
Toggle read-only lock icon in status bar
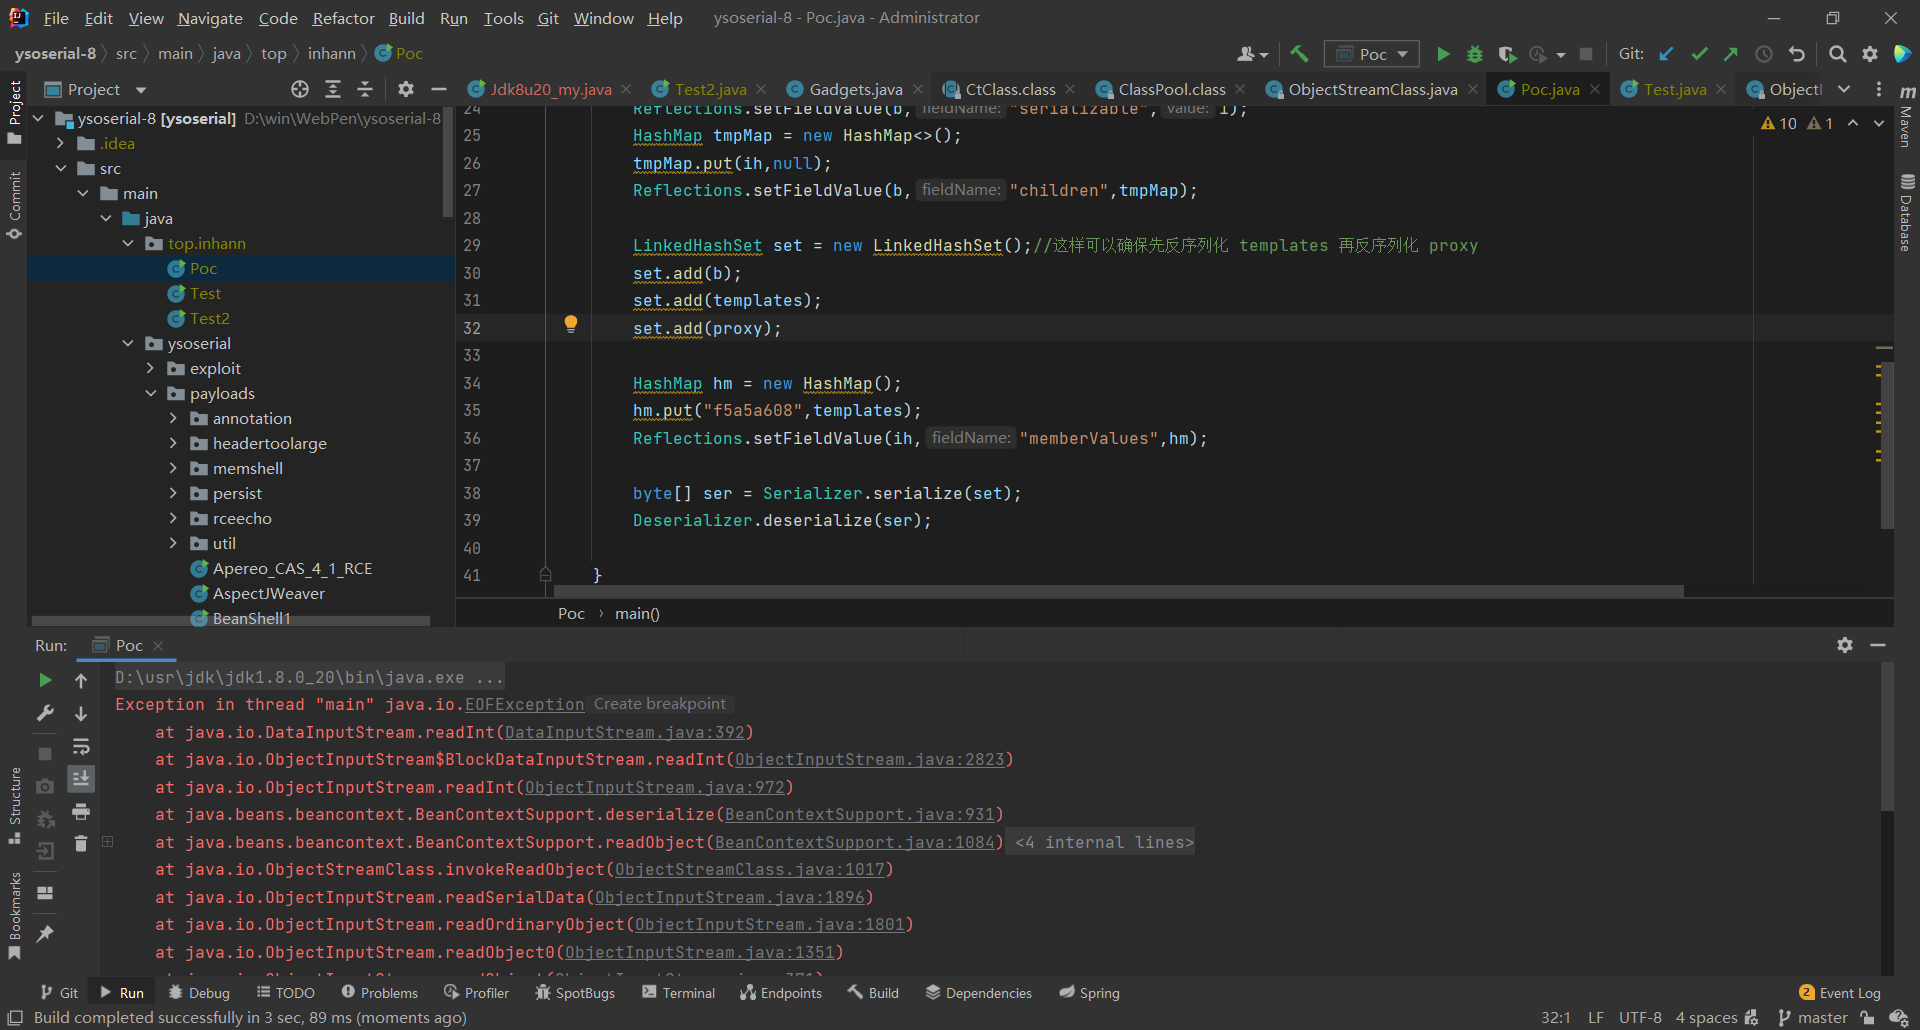1867,1018
